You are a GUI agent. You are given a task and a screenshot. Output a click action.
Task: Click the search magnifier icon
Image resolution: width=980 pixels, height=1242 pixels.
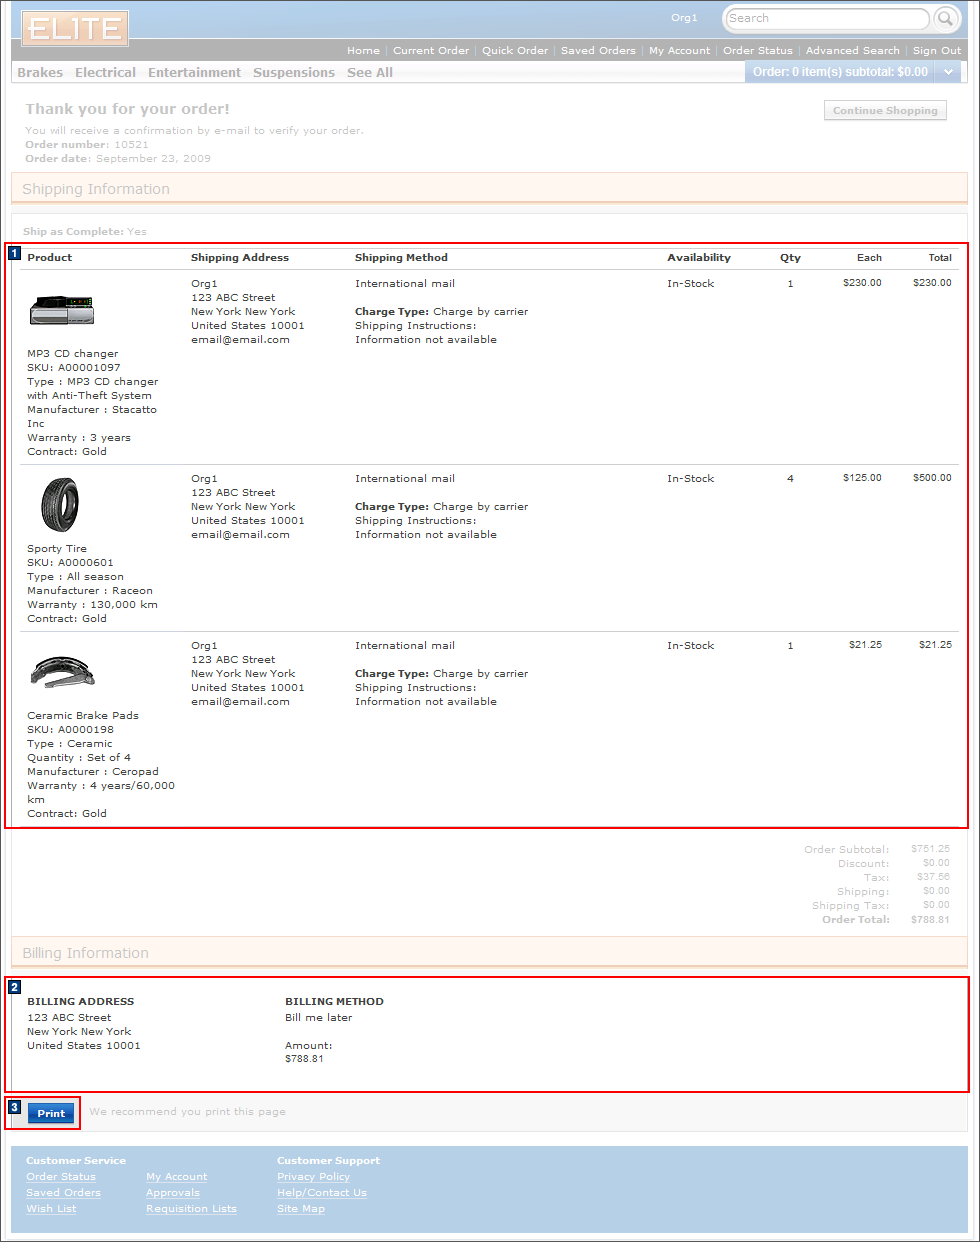(x=944, y=18)
